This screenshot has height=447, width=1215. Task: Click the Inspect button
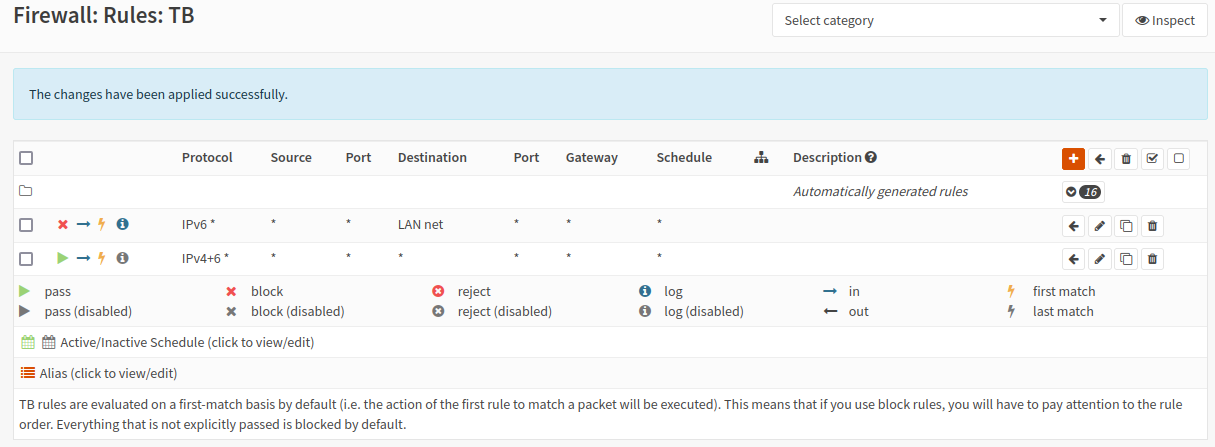[x=1165, y=20]
